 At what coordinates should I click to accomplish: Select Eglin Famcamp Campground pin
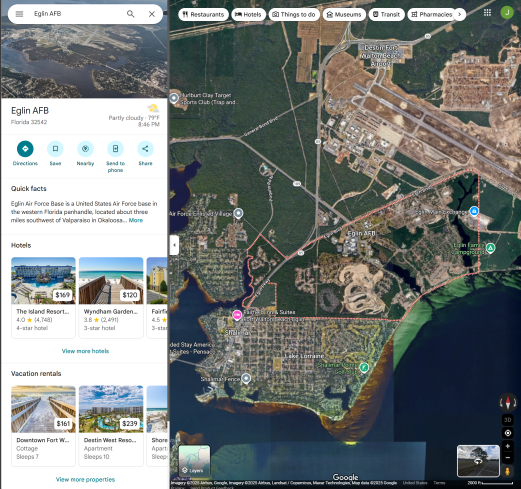click(x=490, y=248)
